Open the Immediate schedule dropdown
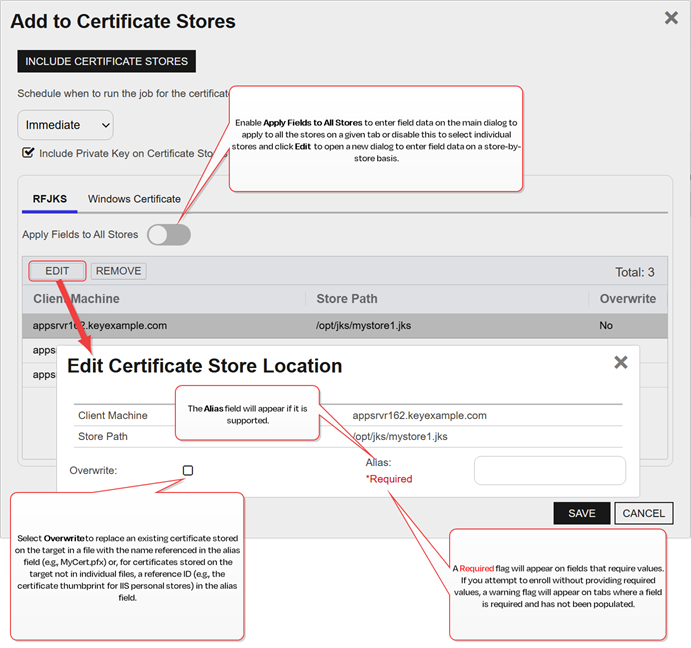This screenshot has height=648, width=691. click(x=65, y=125)
